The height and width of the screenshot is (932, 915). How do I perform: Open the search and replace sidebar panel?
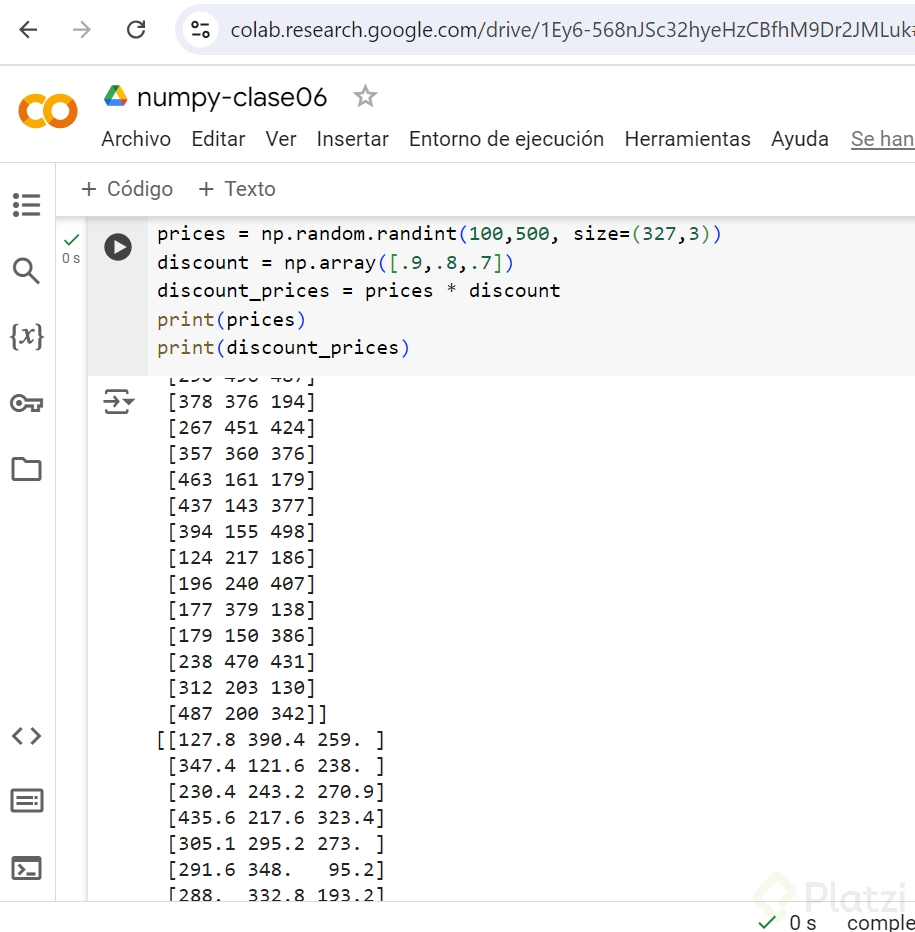[x=26, y=271]
